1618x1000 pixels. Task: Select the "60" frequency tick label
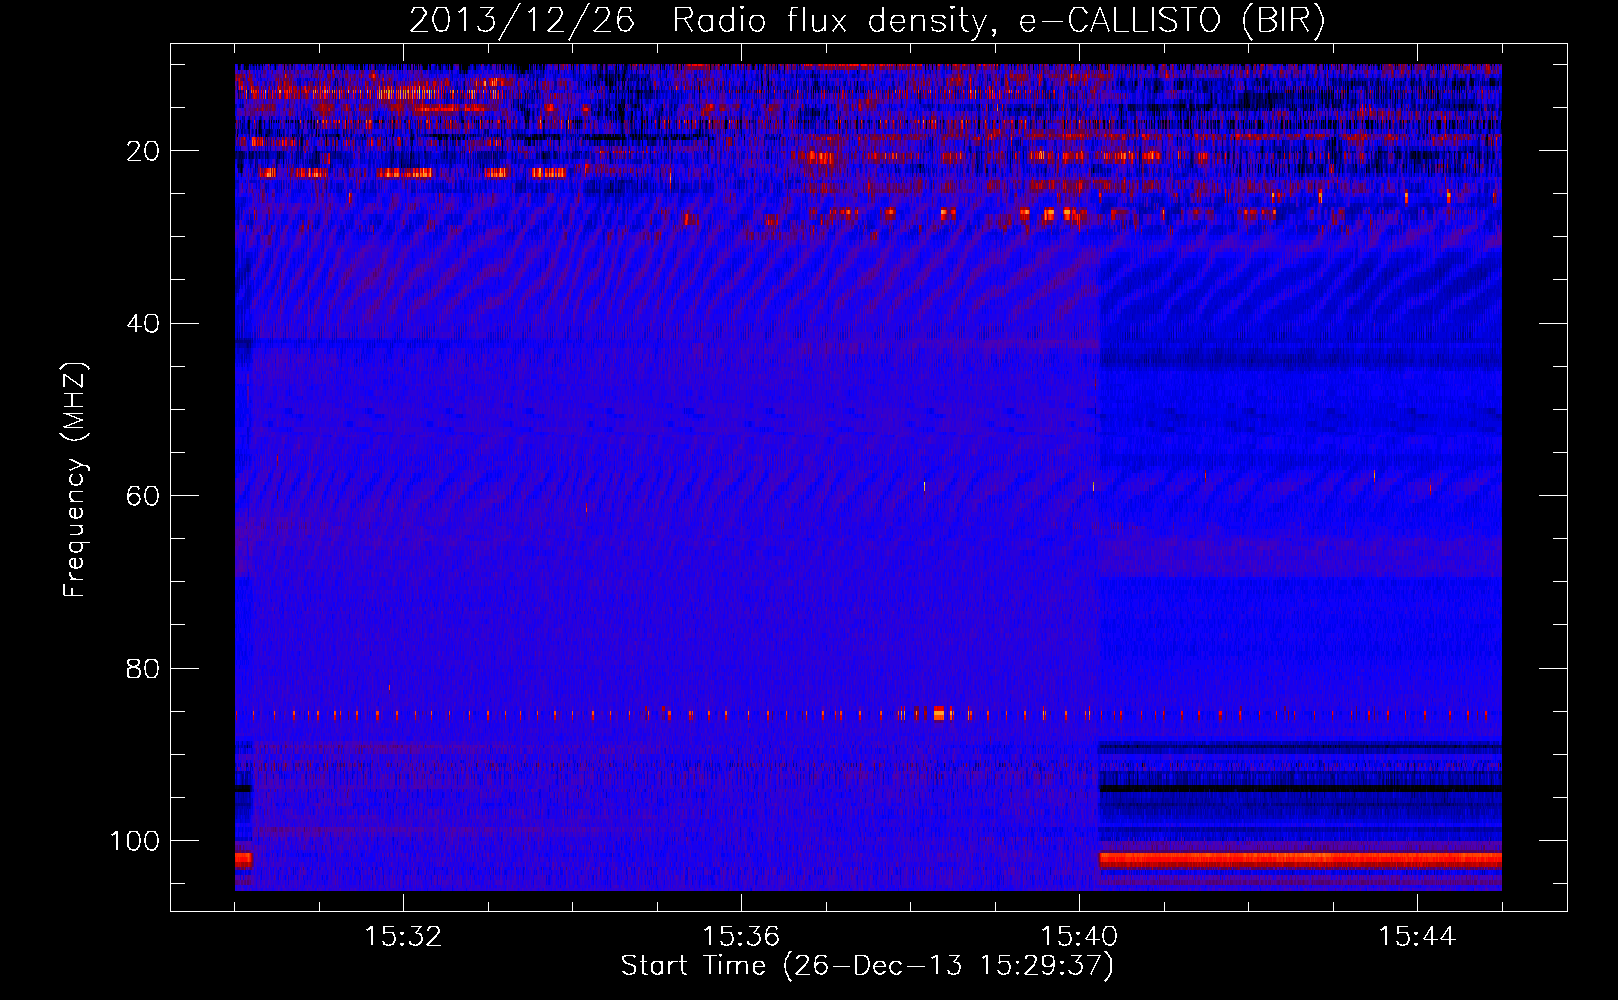pyautogui.click(x=144, y=496)
